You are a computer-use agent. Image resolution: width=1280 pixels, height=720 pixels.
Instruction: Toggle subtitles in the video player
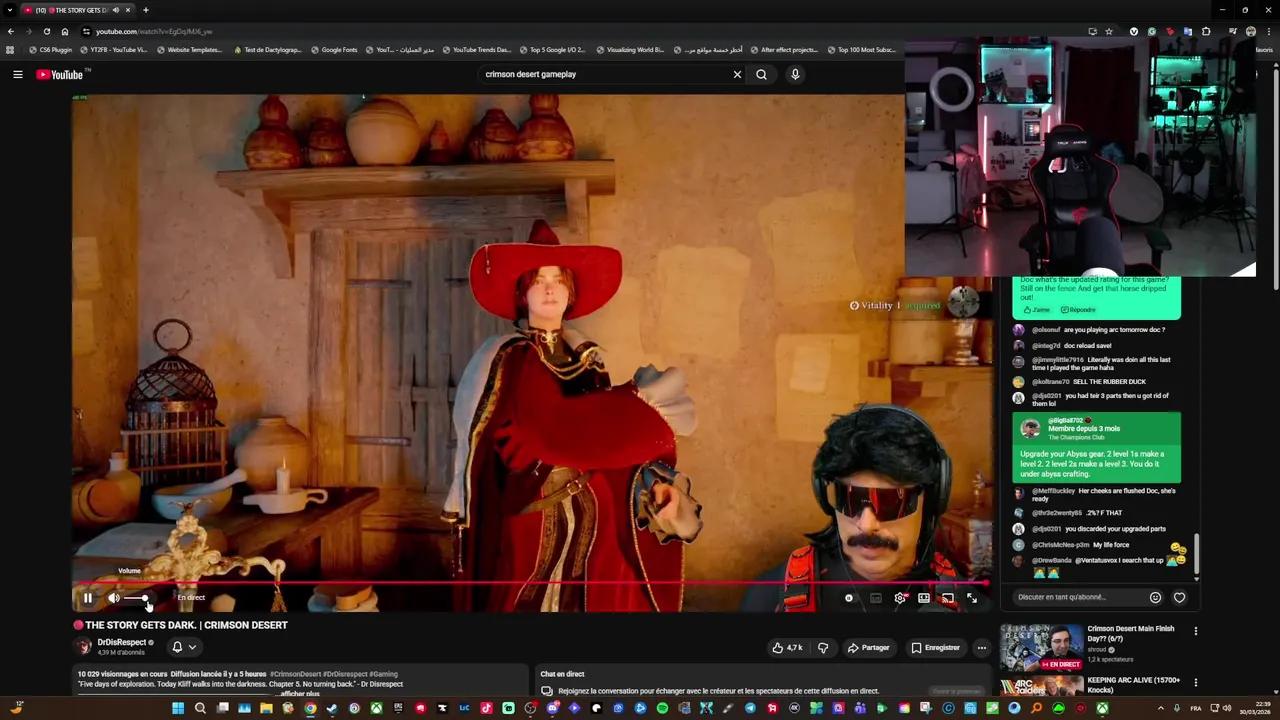pos(876,598)
